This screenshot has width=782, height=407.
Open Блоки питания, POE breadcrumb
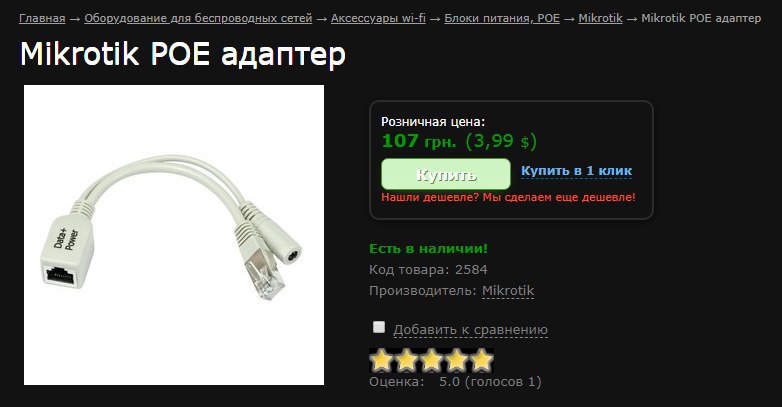coord(502,18)
